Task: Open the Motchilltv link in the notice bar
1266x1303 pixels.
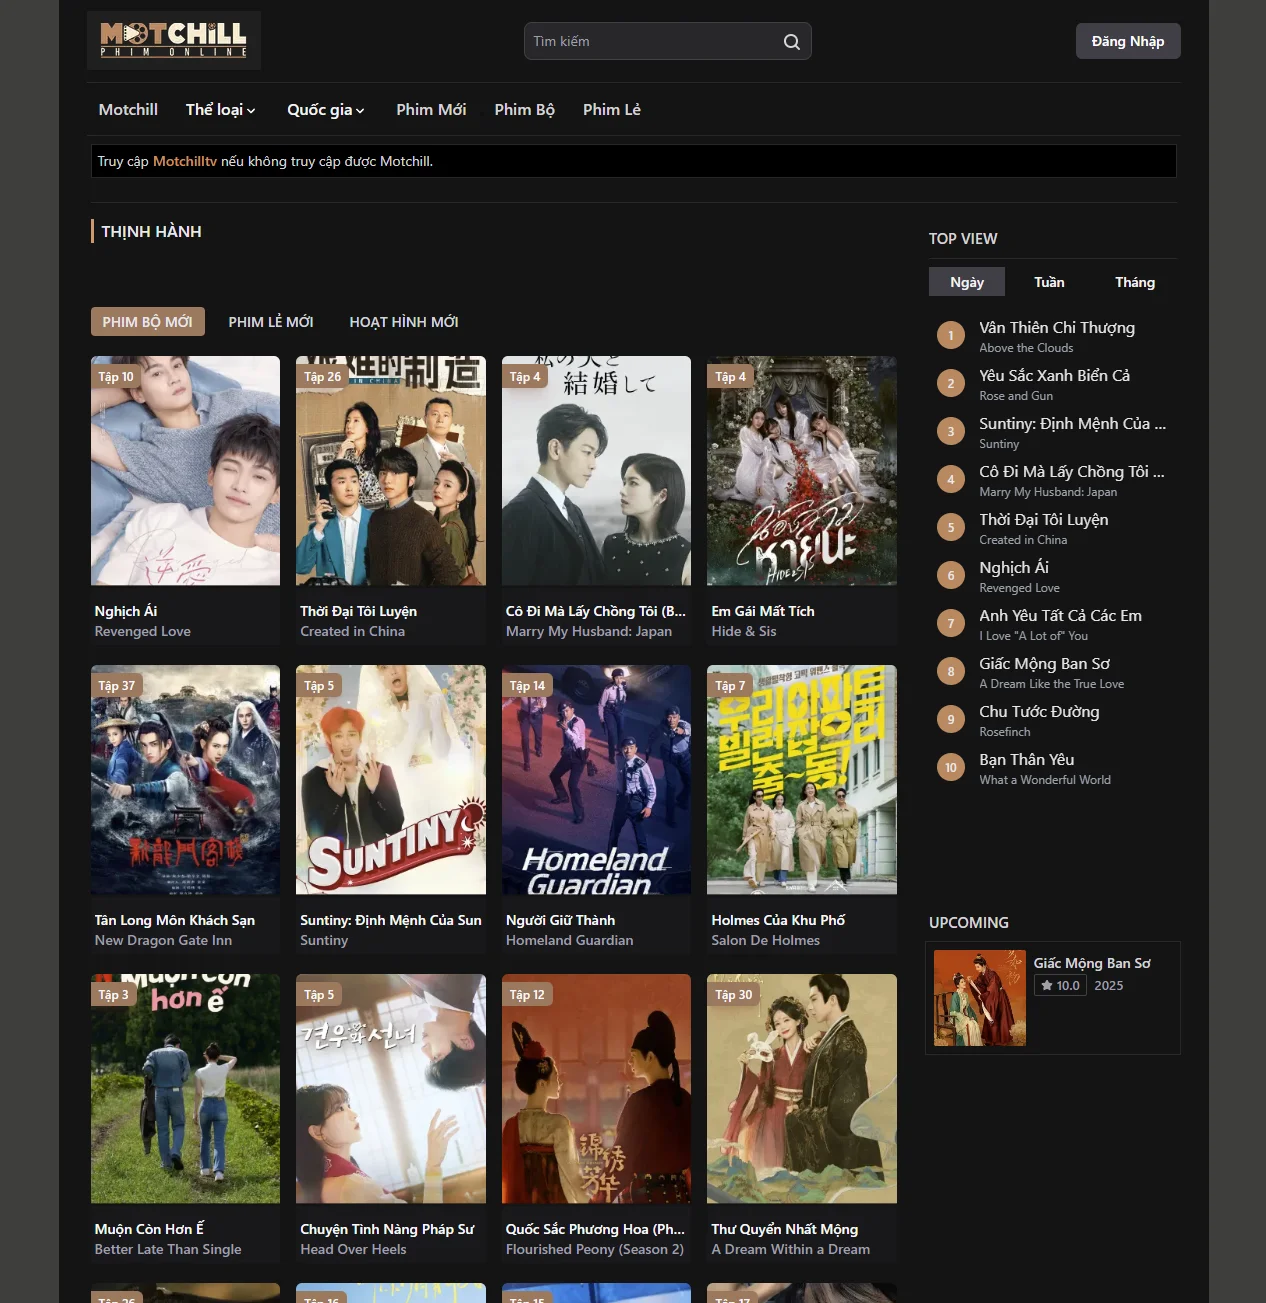Action: click(185, 160)
